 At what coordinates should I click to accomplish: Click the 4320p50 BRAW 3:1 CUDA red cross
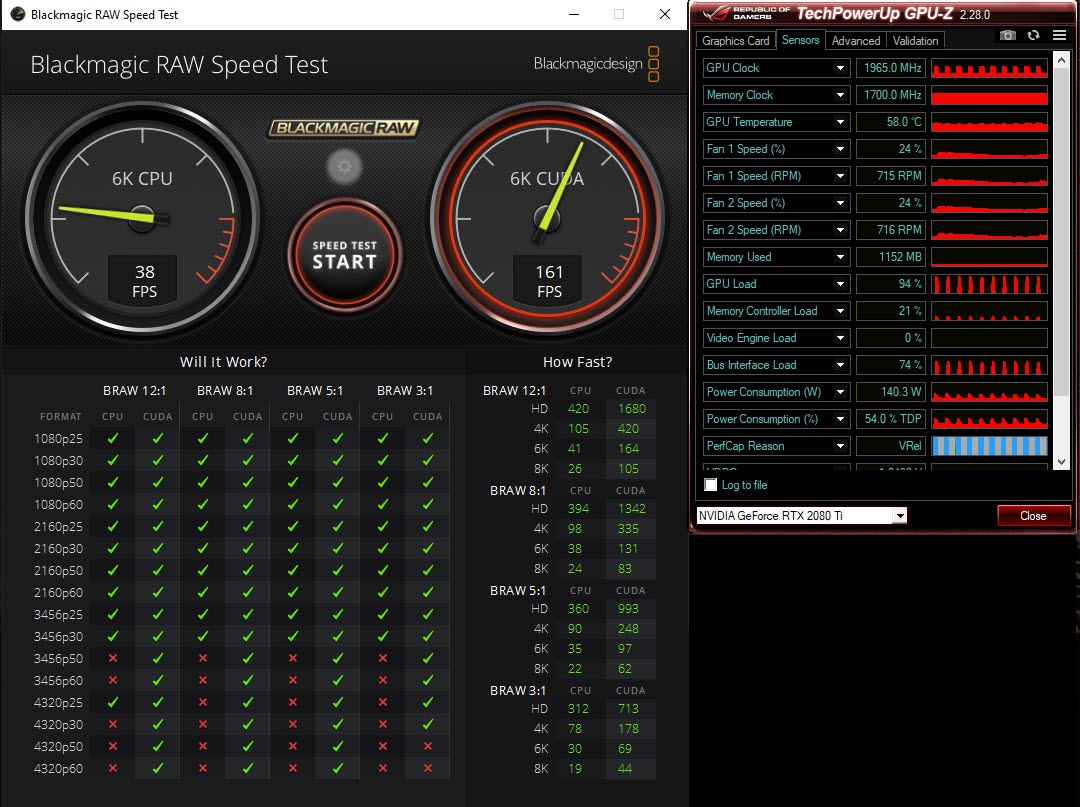click(428, 746)
